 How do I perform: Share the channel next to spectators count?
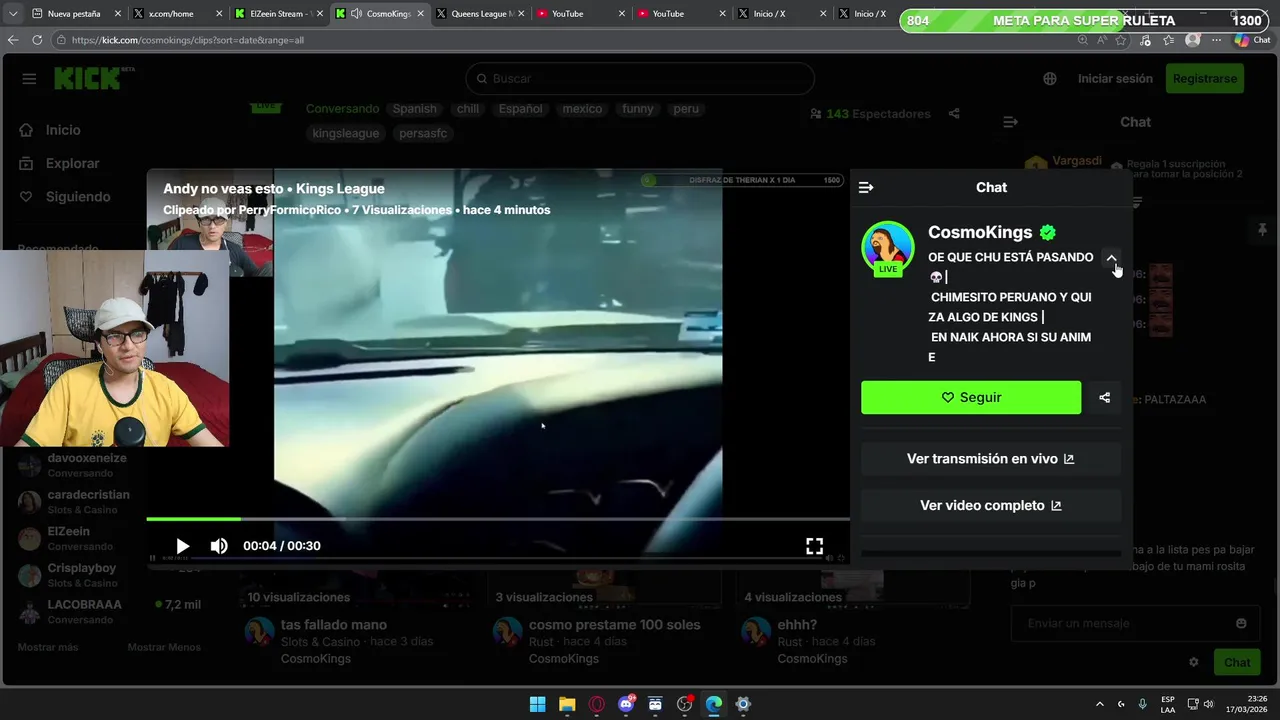click(x=954, y=114)
